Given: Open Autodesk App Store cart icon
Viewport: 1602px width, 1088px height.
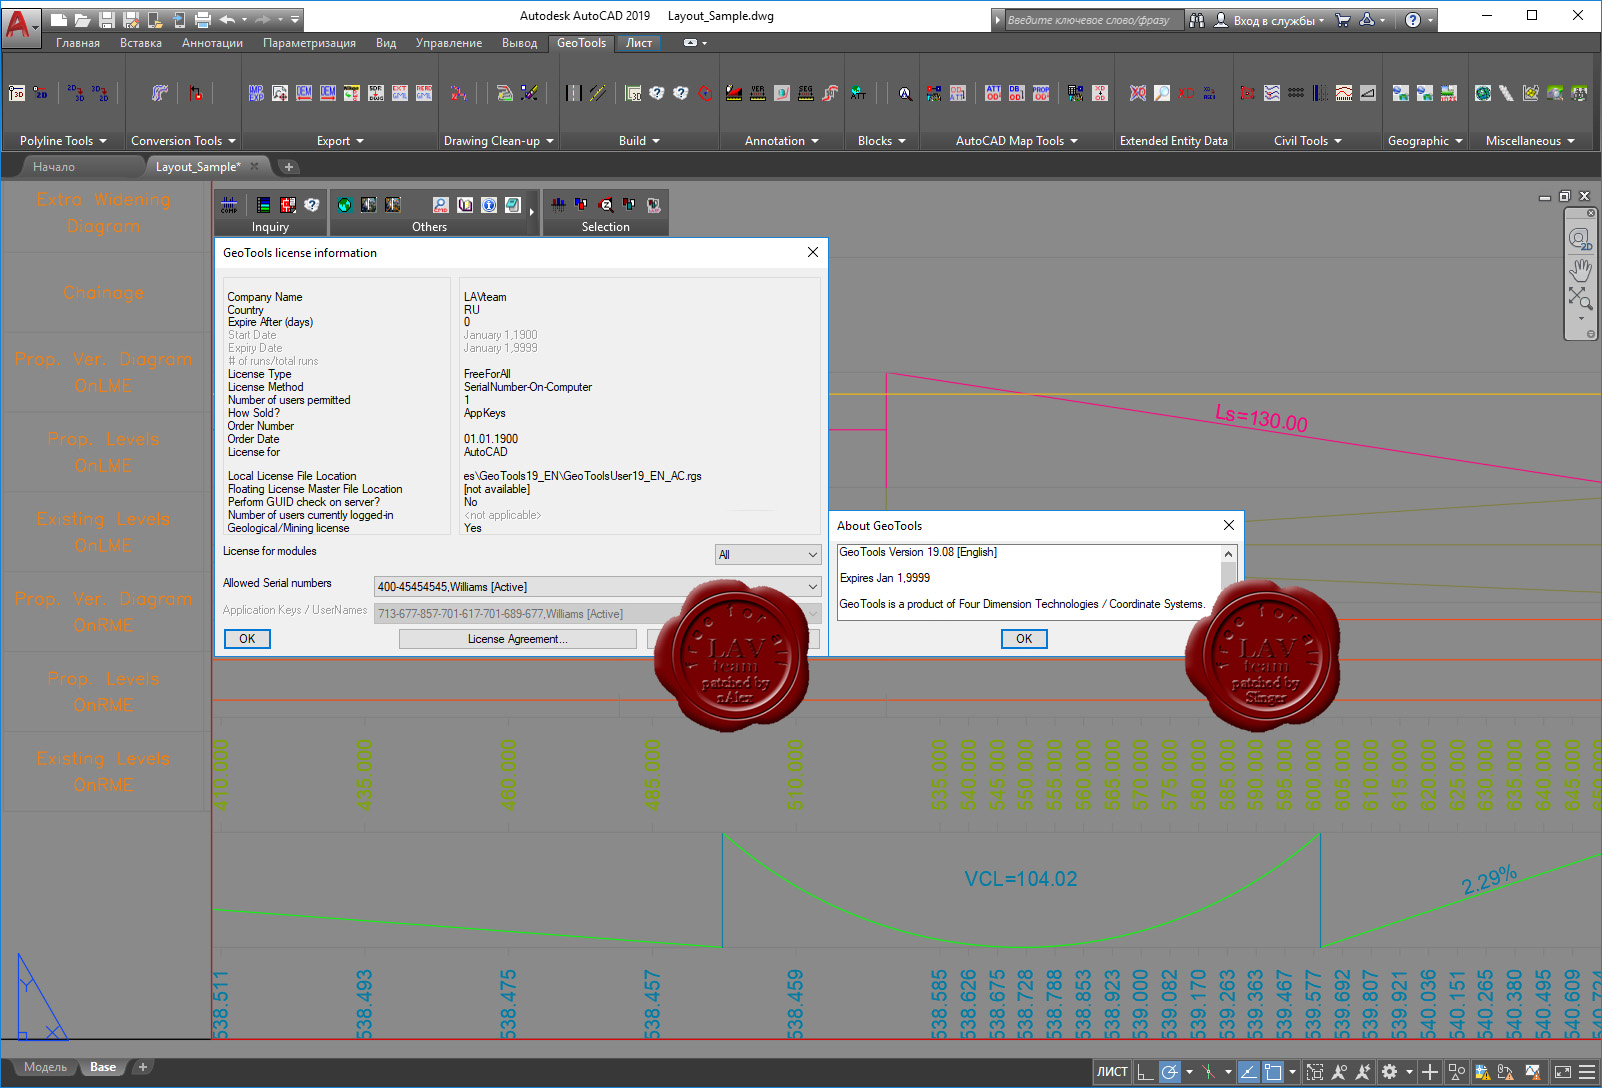Looking at the screenshot, I should pyautogui.click(x=1343, y=19).
